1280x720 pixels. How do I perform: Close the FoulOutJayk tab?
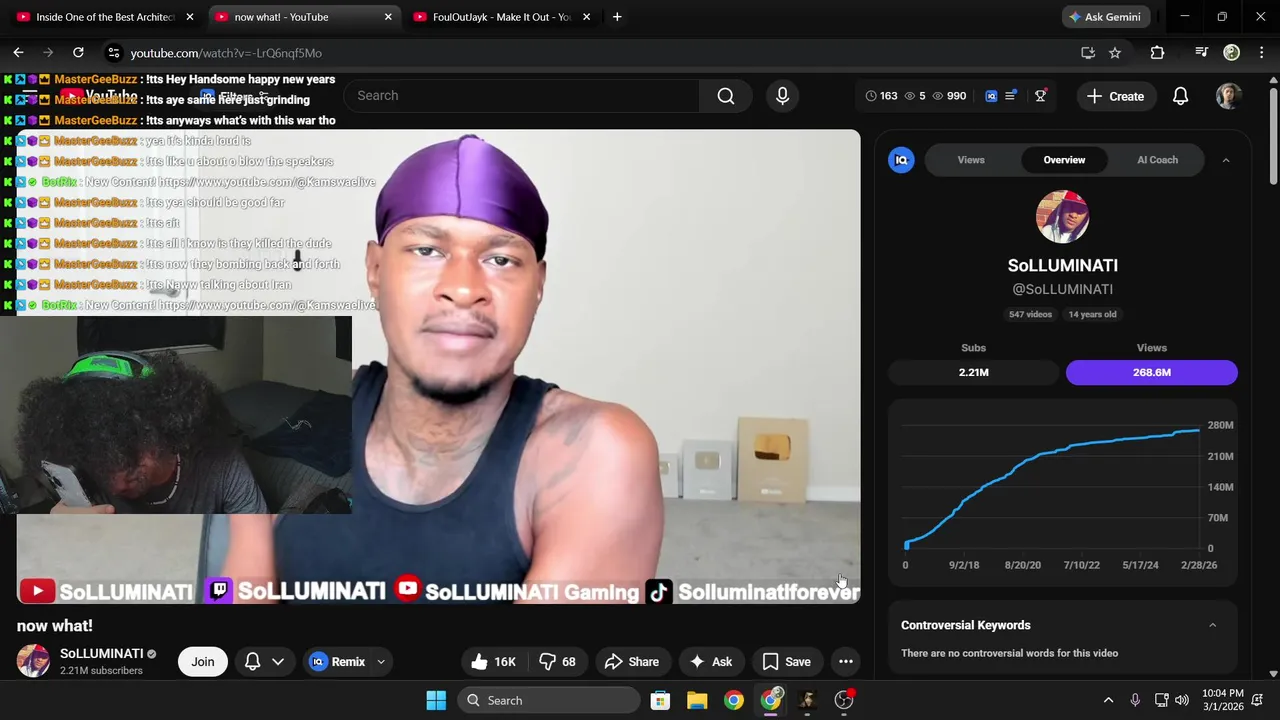(x=586, y=17)
